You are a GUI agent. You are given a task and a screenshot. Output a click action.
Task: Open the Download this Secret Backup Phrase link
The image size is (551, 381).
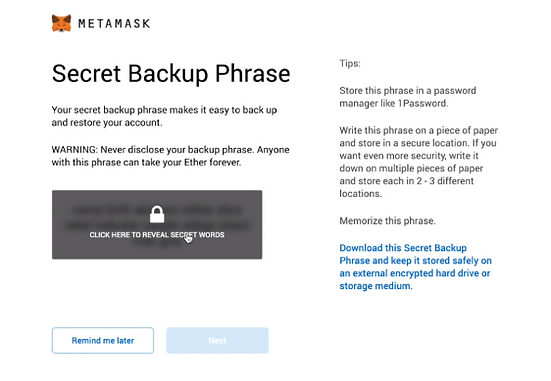(415, 267)
